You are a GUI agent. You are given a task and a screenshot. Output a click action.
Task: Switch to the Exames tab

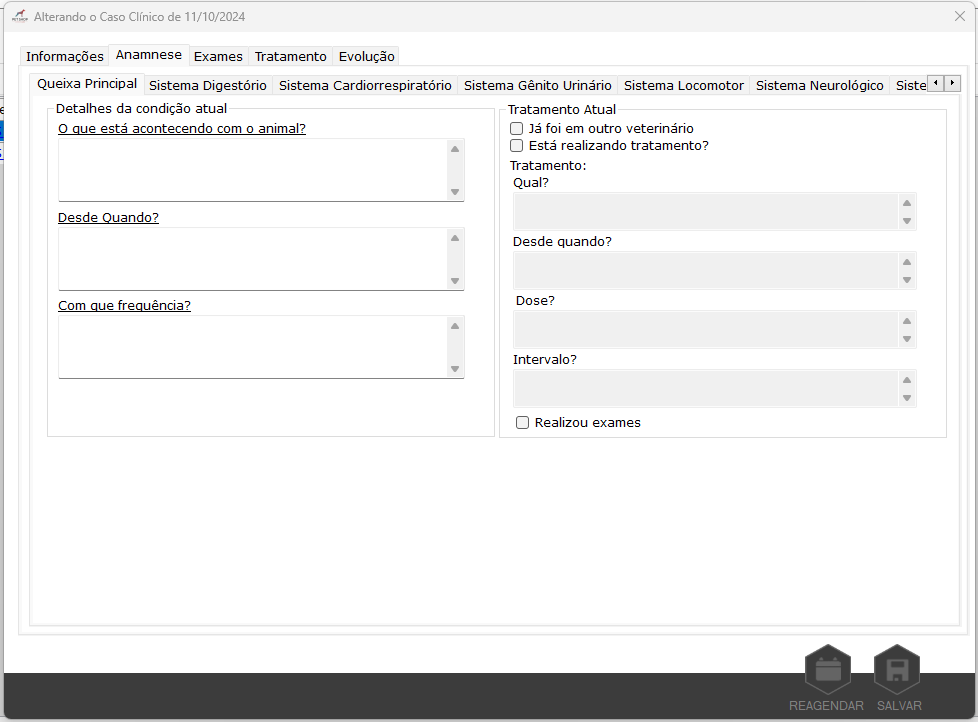pos(218,56)
